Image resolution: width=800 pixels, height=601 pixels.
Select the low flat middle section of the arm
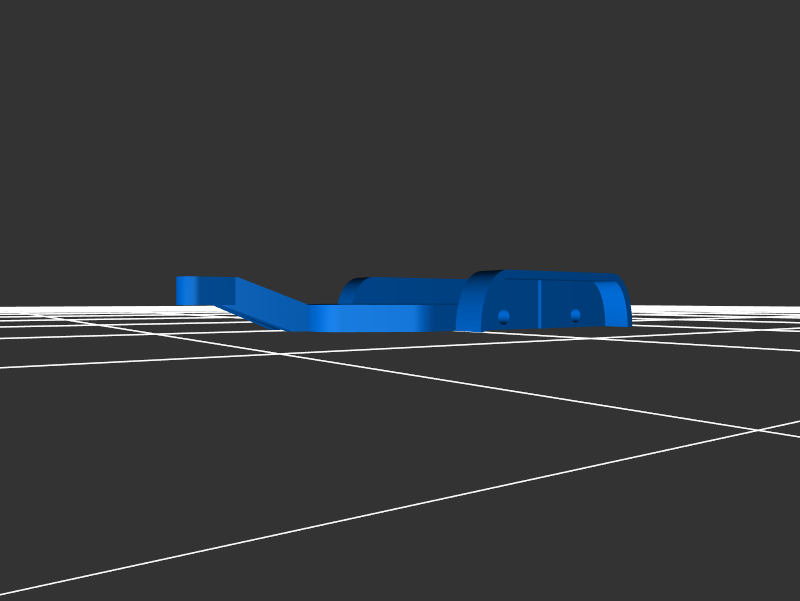tap(370, 318)
